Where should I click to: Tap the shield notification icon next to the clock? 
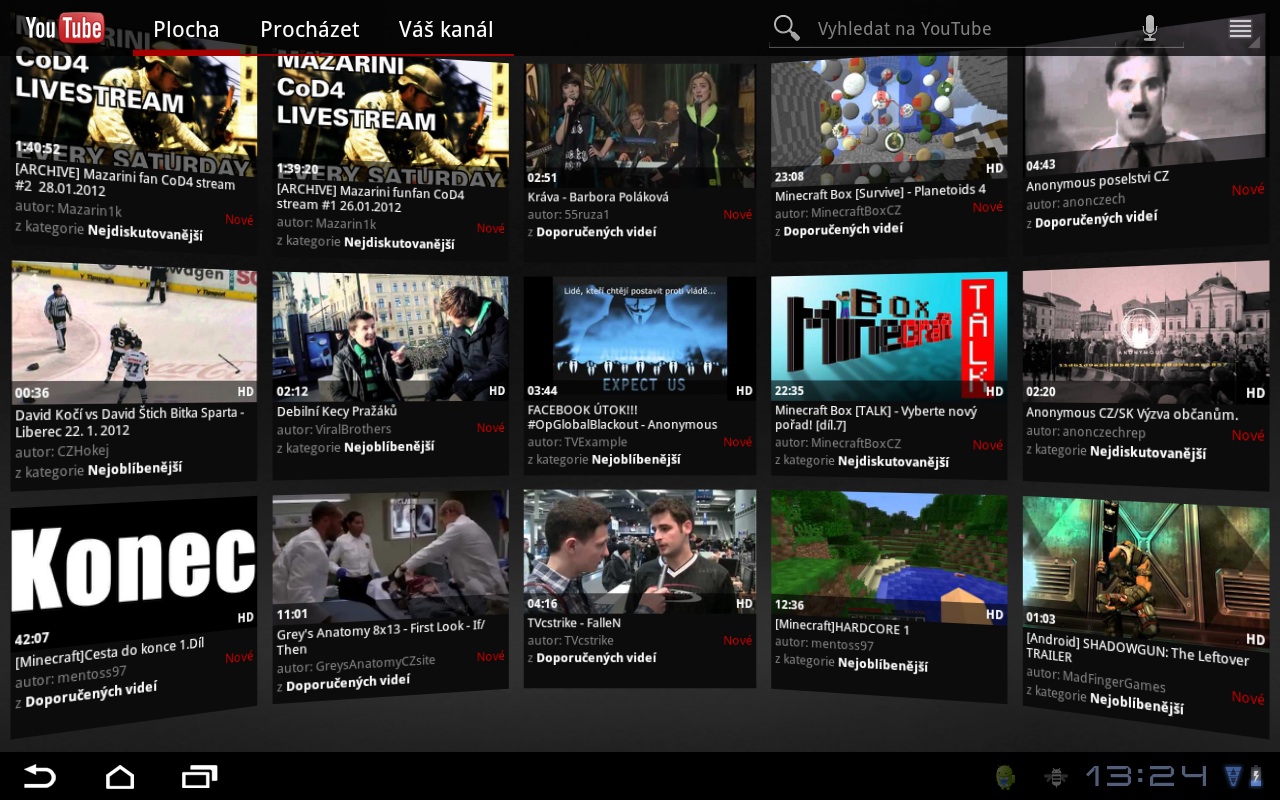pos(1232,776)
